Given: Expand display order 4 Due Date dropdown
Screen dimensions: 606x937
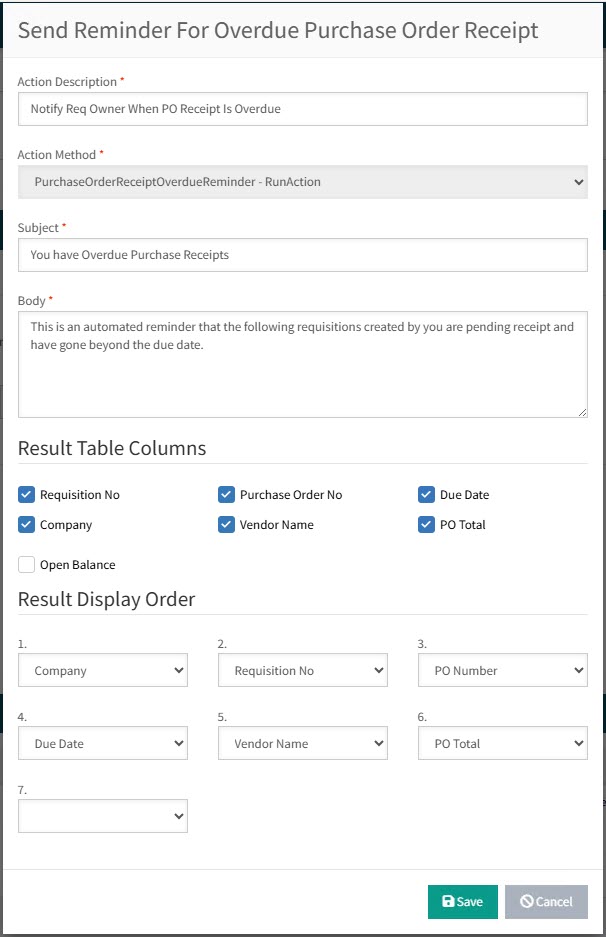Looking at the screenshot, I should pyautogui.click(x=103, y=744).
